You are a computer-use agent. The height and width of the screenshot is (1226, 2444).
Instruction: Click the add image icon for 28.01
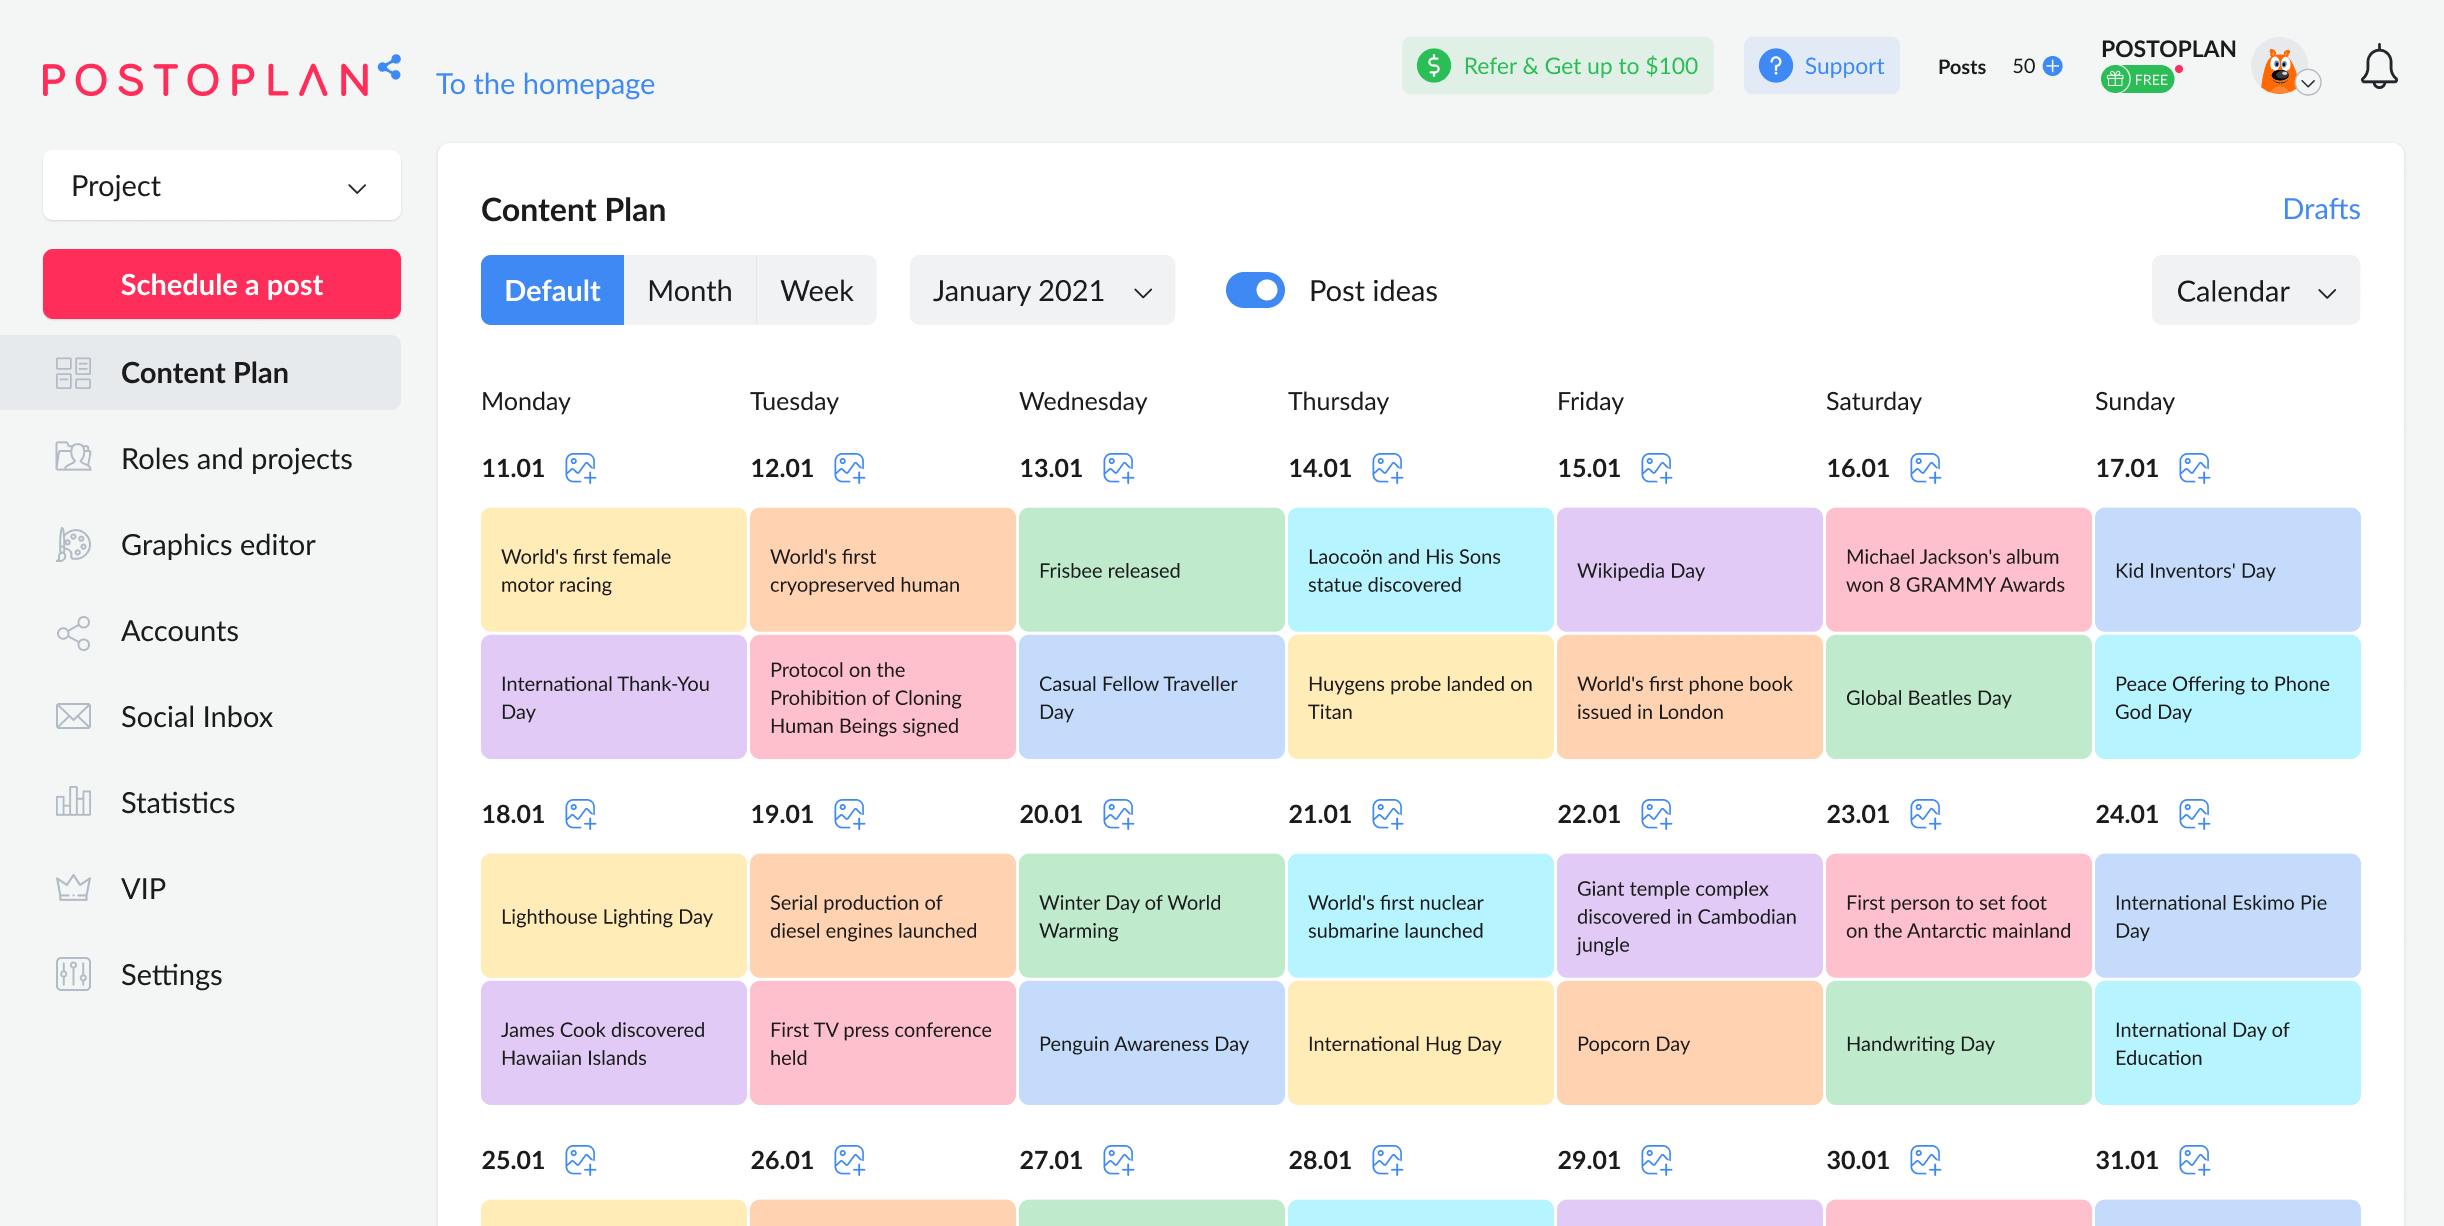tap(1387, 1160)
